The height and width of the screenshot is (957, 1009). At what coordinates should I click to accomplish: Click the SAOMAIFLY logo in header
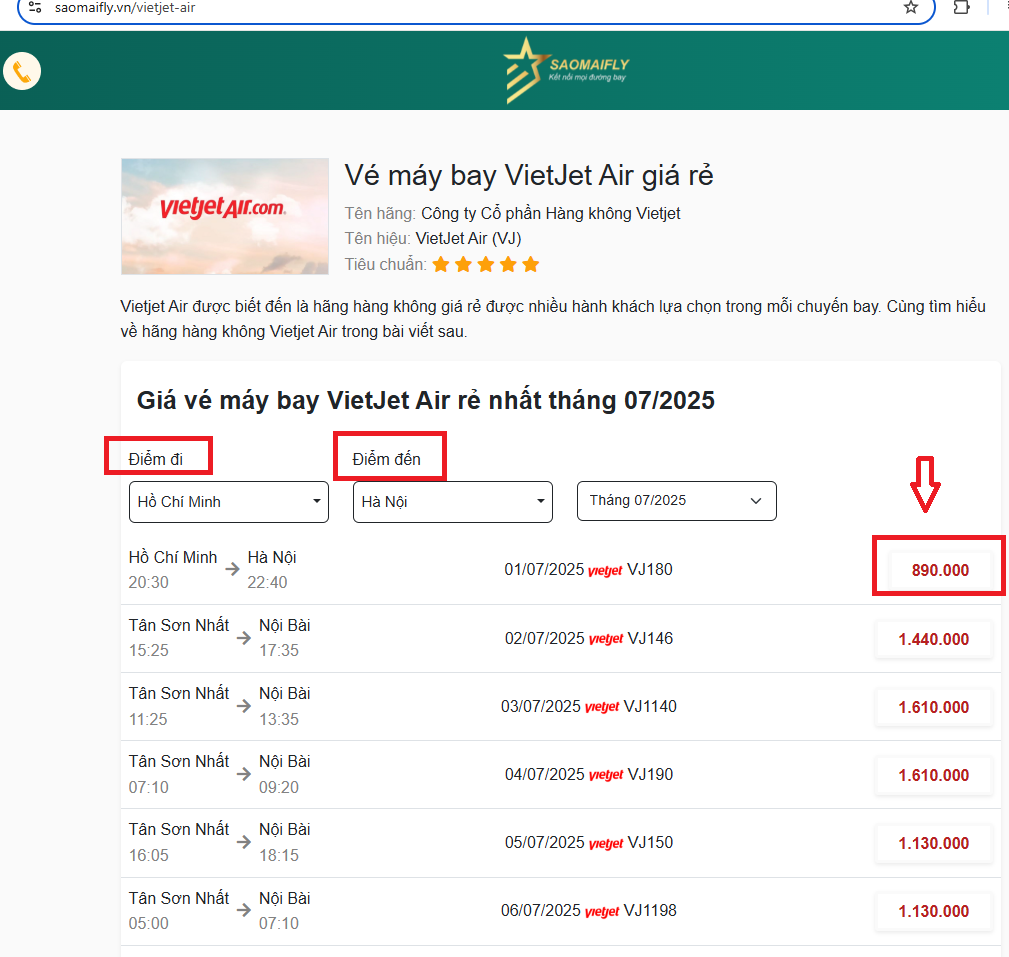566,71
